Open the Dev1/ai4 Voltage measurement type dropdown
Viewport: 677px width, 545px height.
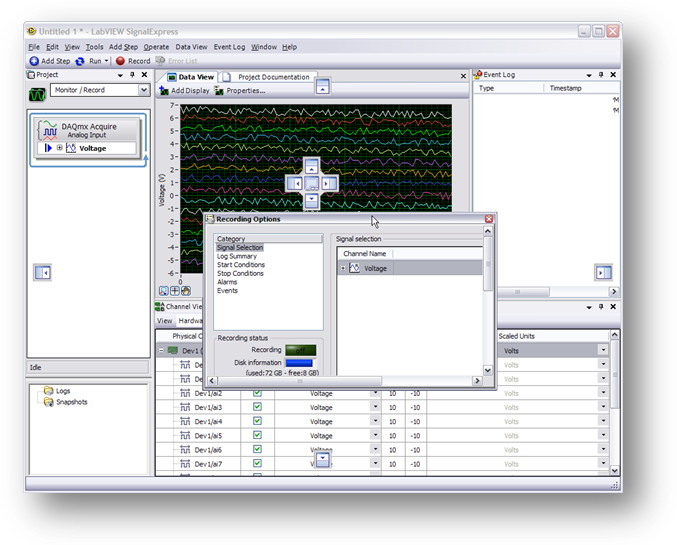tap(375, 422)
